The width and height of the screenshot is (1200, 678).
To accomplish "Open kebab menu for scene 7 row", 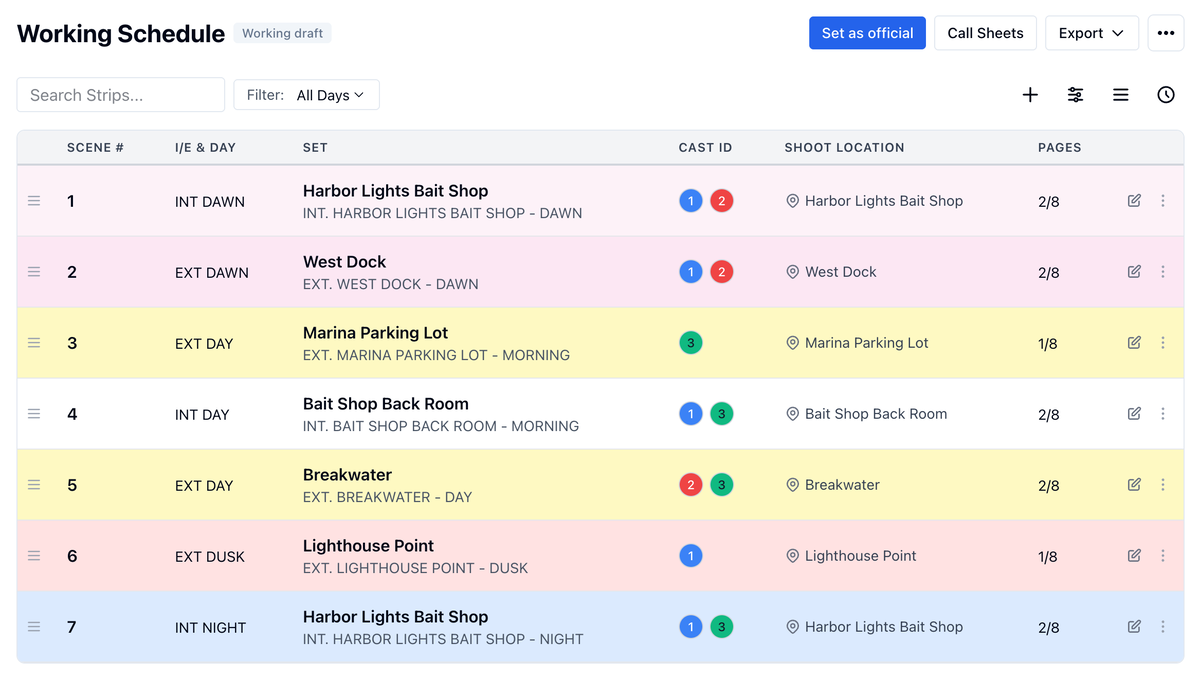I will [1163, 627].
